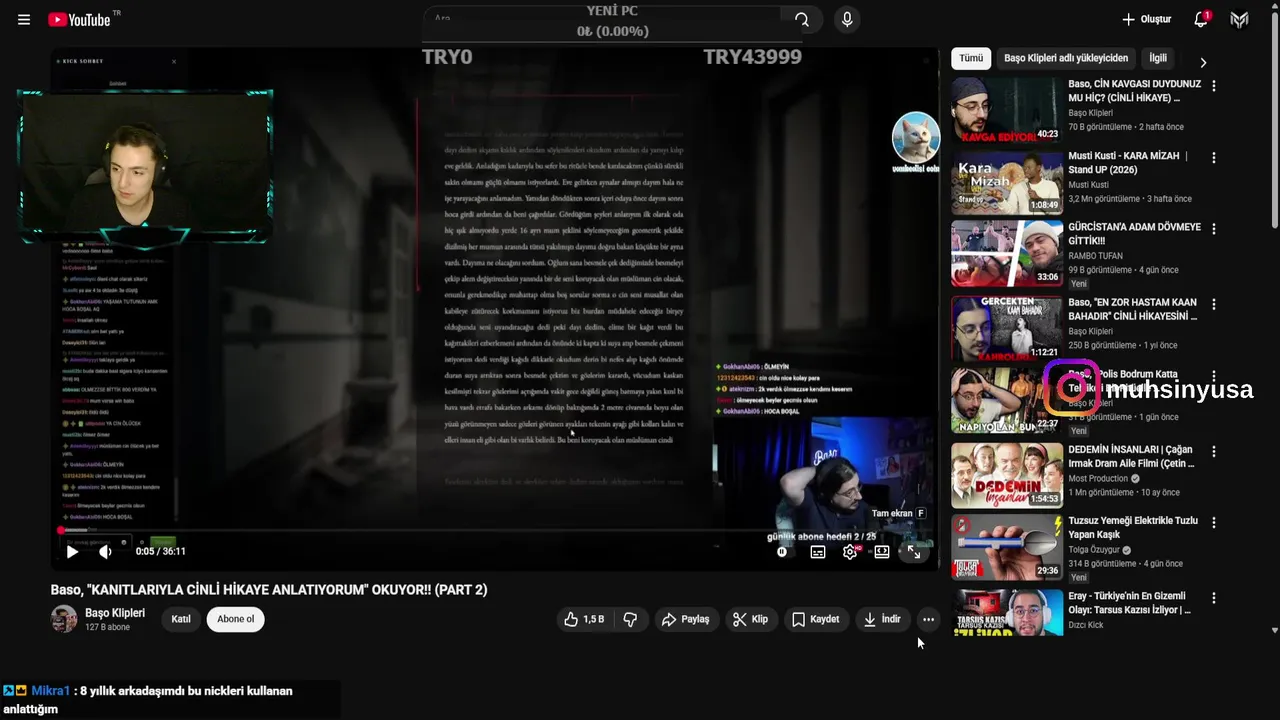Click the pause icon near abone hedefi
1280x720 pixels.
[x=782, y=552]
